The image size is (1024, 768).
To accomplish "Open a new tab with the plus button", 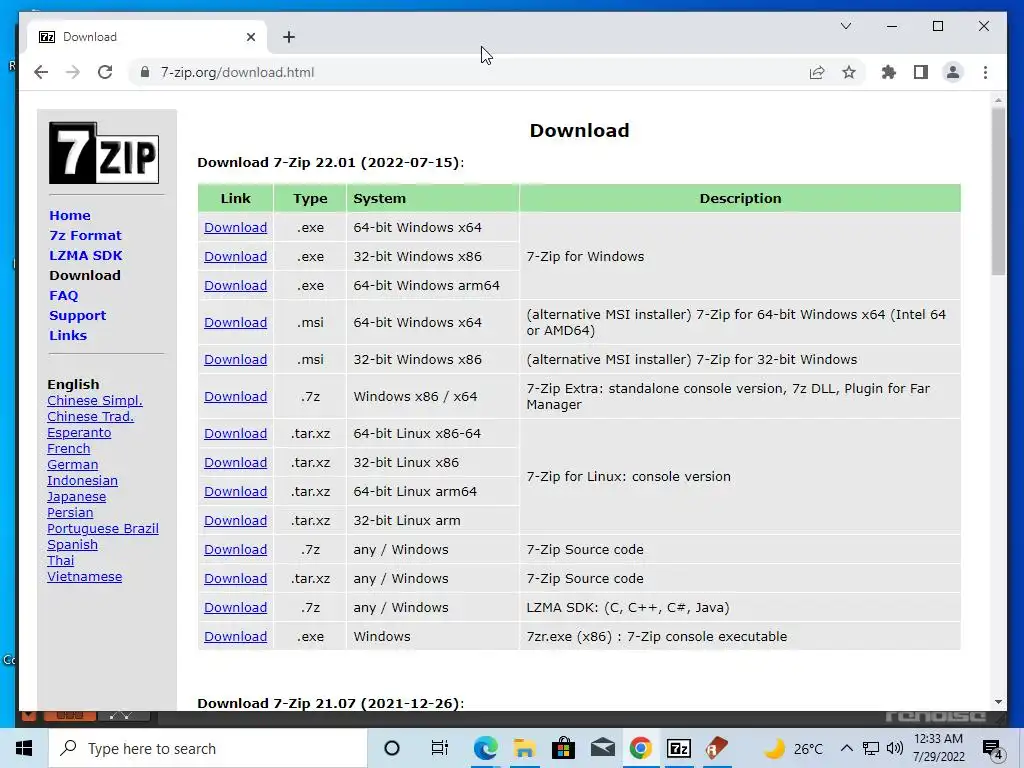I will pos(289,37).
